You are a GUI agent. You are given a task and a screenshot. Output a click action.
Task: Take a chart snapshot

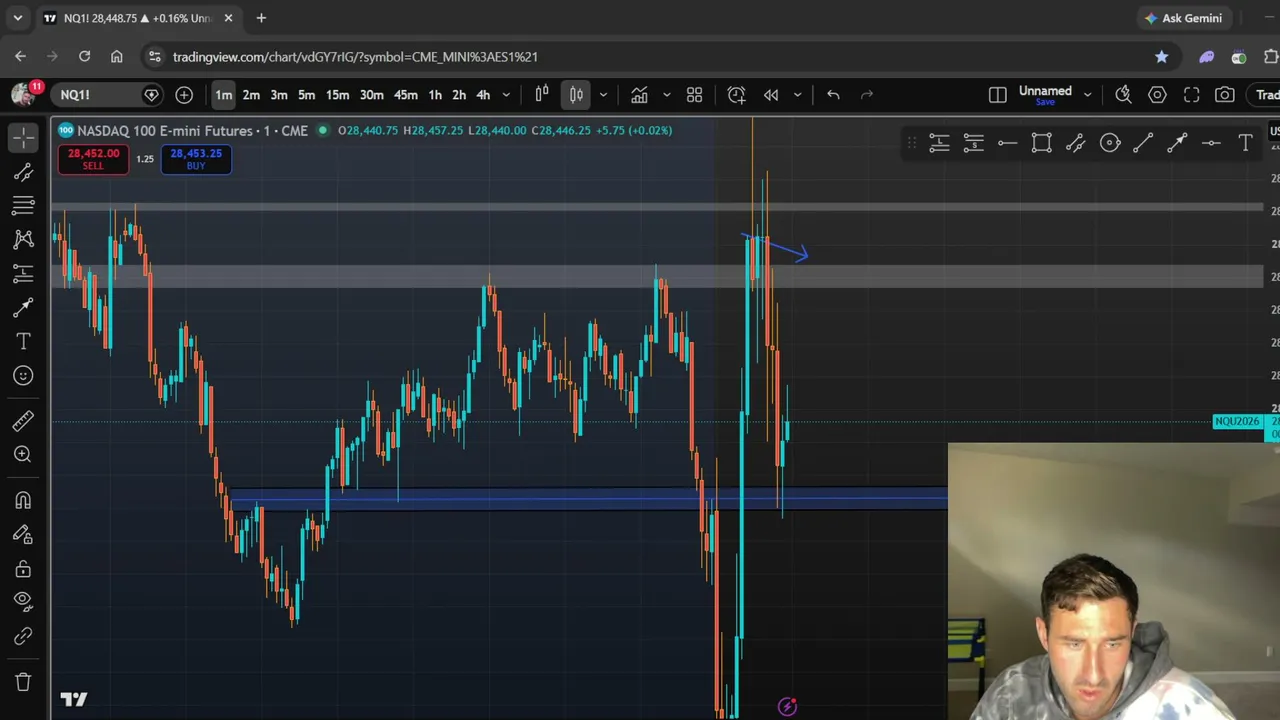click(x=1225, y=95)
